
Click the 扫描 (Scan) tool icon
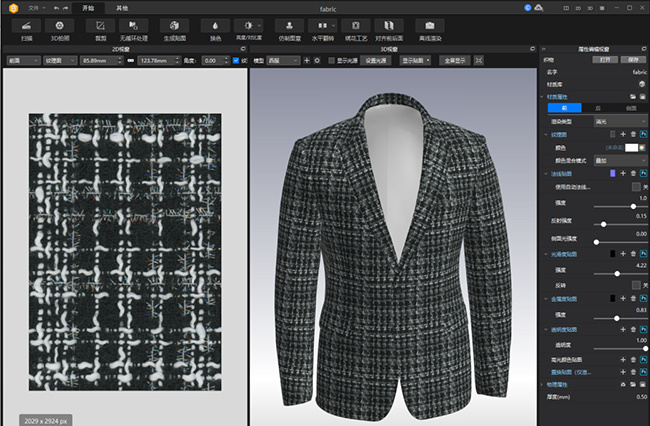coord(25,28)
